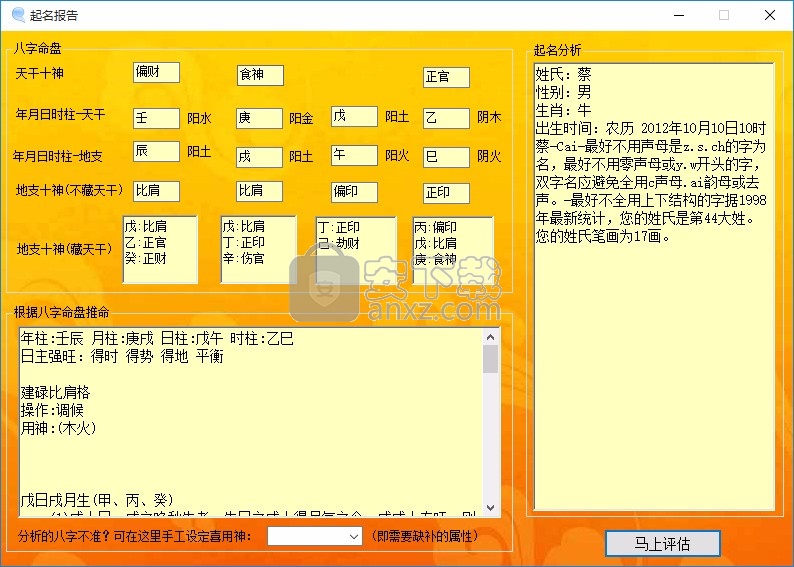The height and width of the screenshot is (567, 794).
Task: Click the 辰 year branch field
Action: coord(156,151)
